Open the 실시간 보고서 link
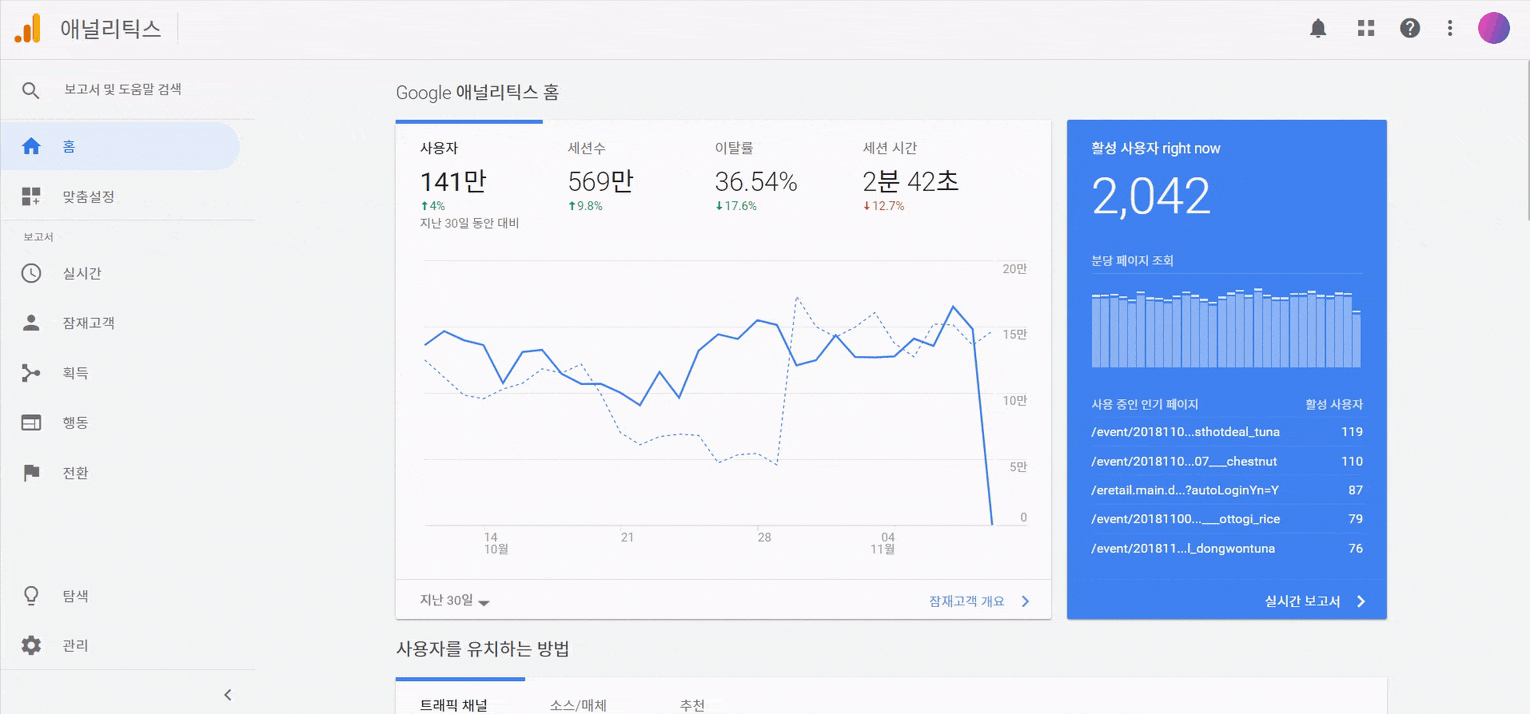 click(1302, 601)
